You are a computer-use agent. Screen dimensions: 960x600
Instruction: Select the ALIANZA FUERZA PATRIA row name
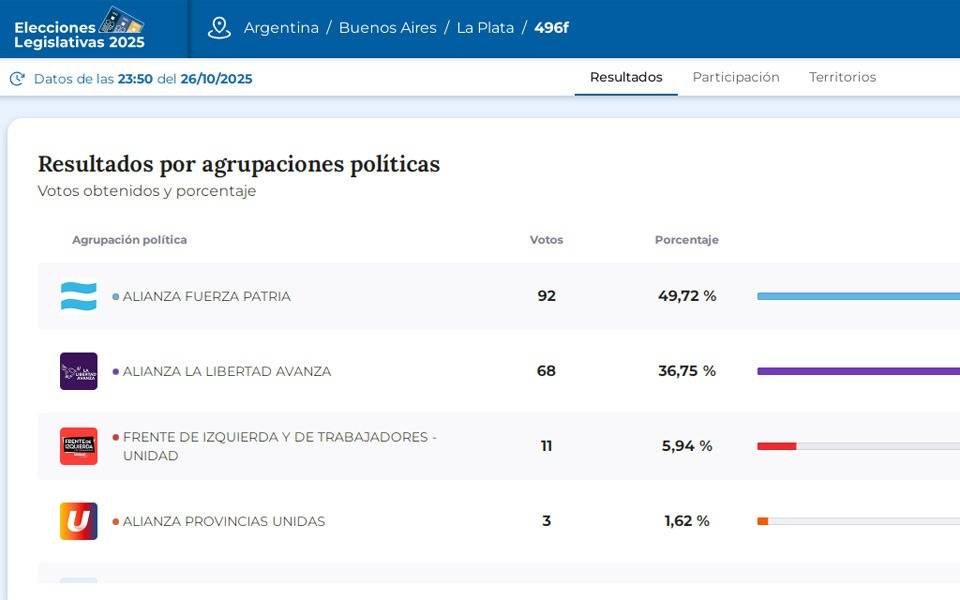click(206, 296)
